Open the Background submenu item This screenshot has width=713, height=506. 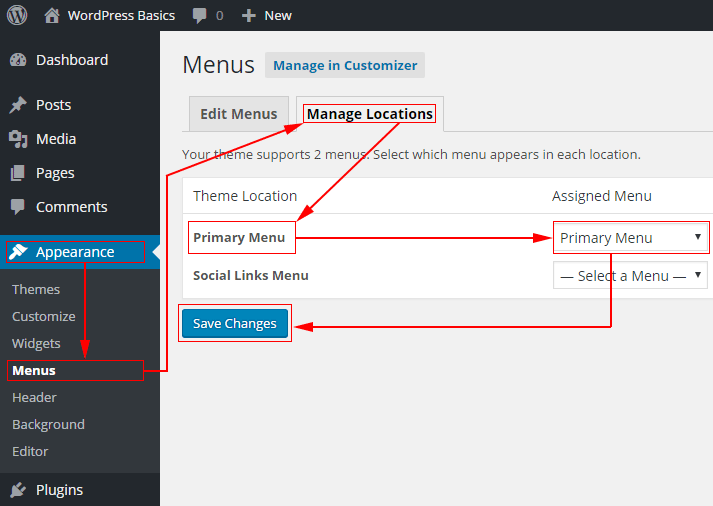tap(48, 425)
